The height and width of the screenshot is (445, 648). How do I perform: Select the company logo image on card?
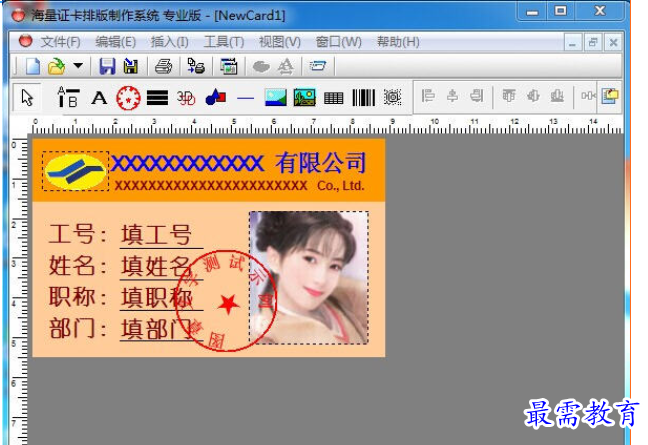(x=76, y=171)
